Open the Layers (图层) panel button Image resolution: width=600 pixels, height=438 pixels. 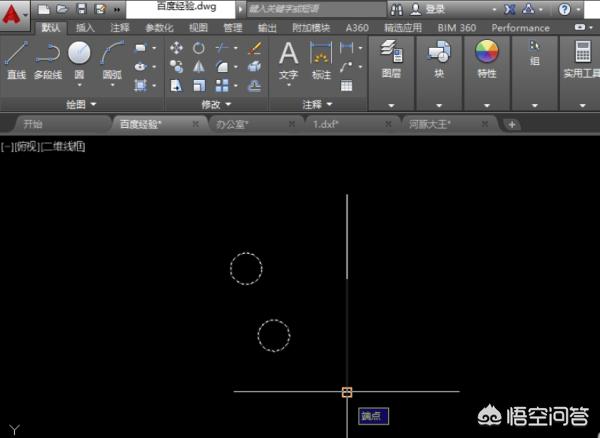pyautogui.click(x=391, y=58)
